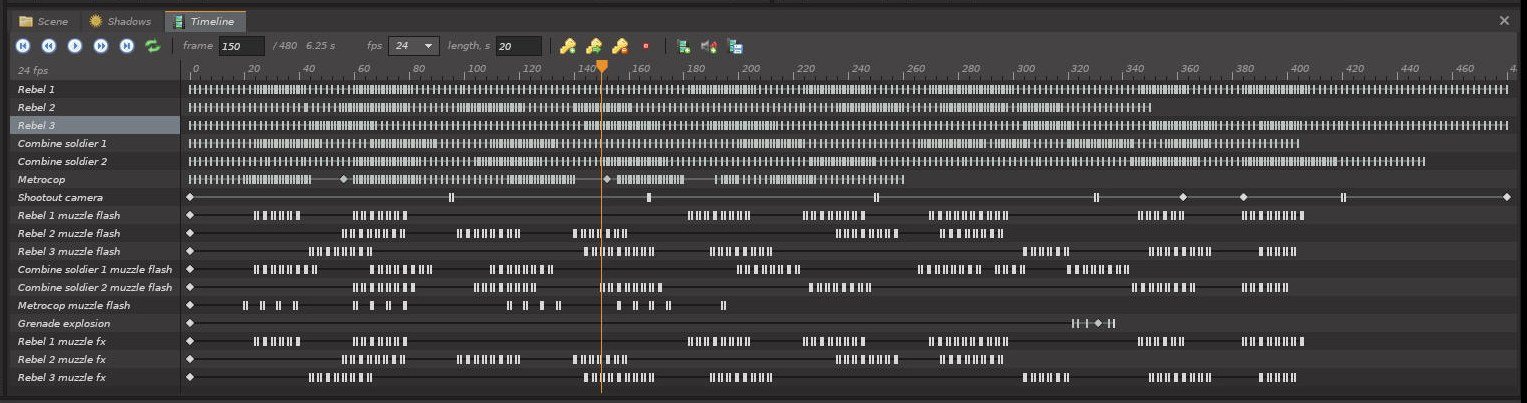The width and height of the screenshot is (1527, 403).
Task: Select Rebel 3 muzzle flash track
Action: (x=95, y=252)
